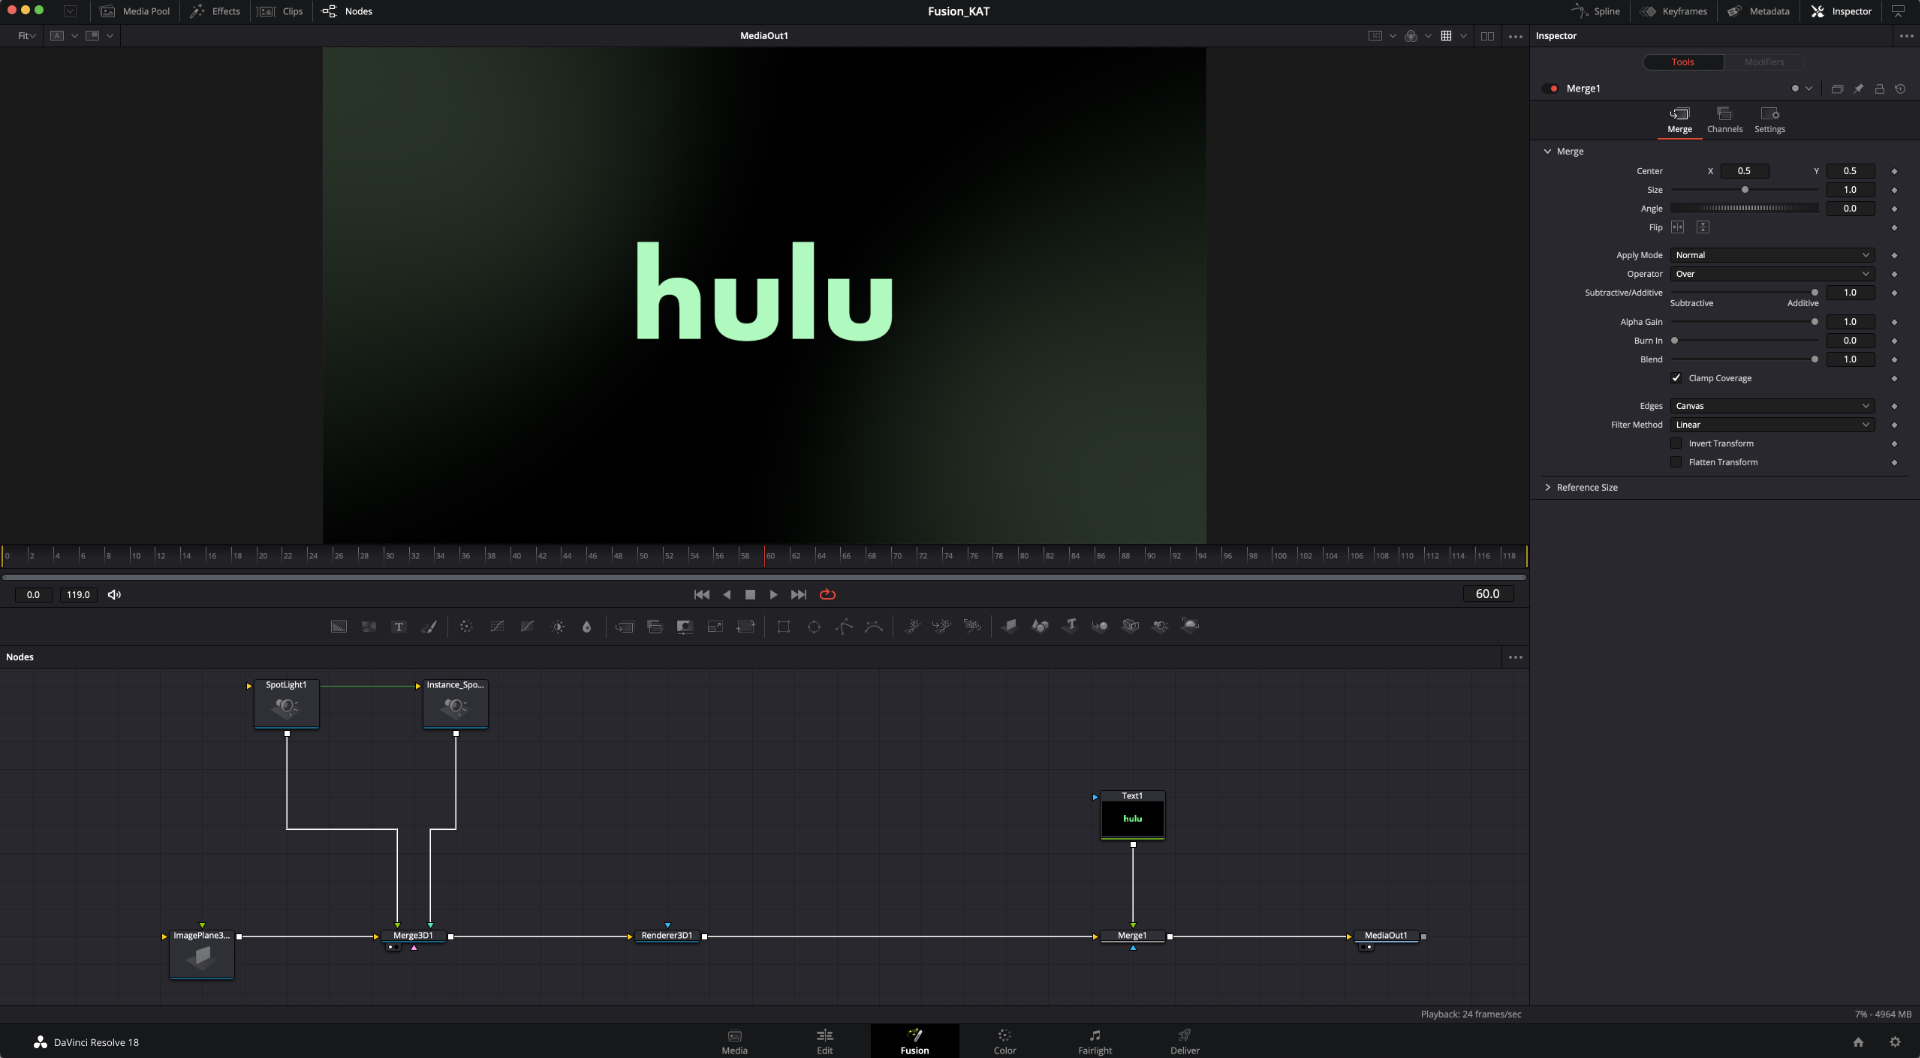Select the Paint brush tool
The height and width of the screenshot is (1058, 1920).
(429, 626)
